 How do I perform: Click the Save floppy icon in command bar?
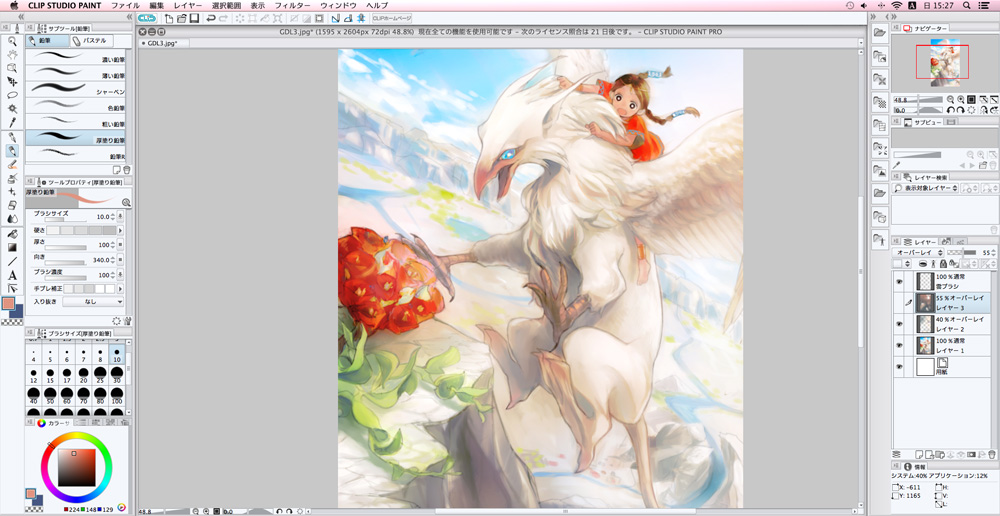[x=194, y=18]
